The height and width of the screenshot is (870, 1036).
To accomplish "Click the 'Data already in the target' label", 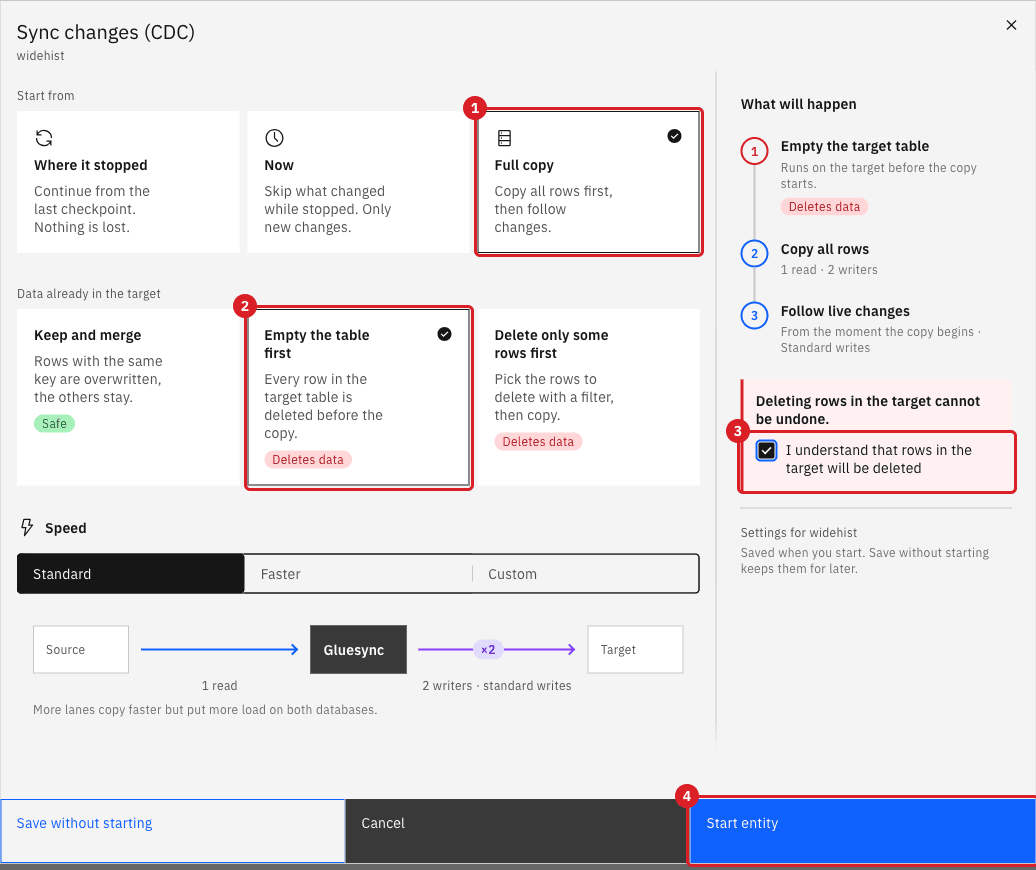I will [x=89, y=293].
